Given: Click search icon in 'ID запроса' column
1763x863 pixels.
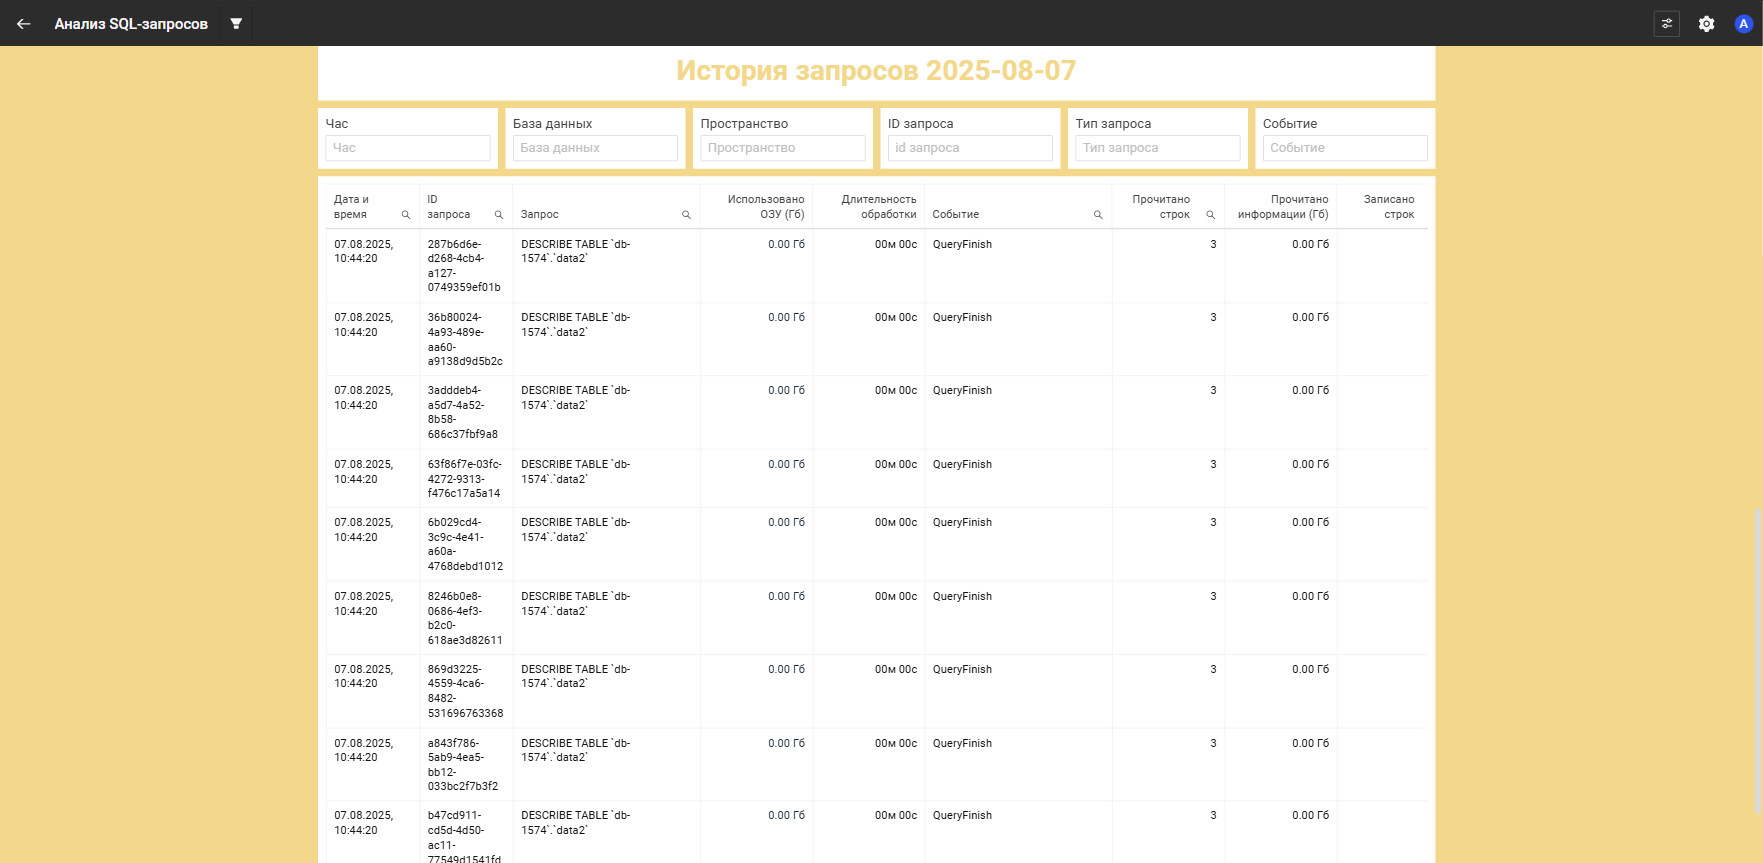Looking at the screenshot, I should (499, 215).
